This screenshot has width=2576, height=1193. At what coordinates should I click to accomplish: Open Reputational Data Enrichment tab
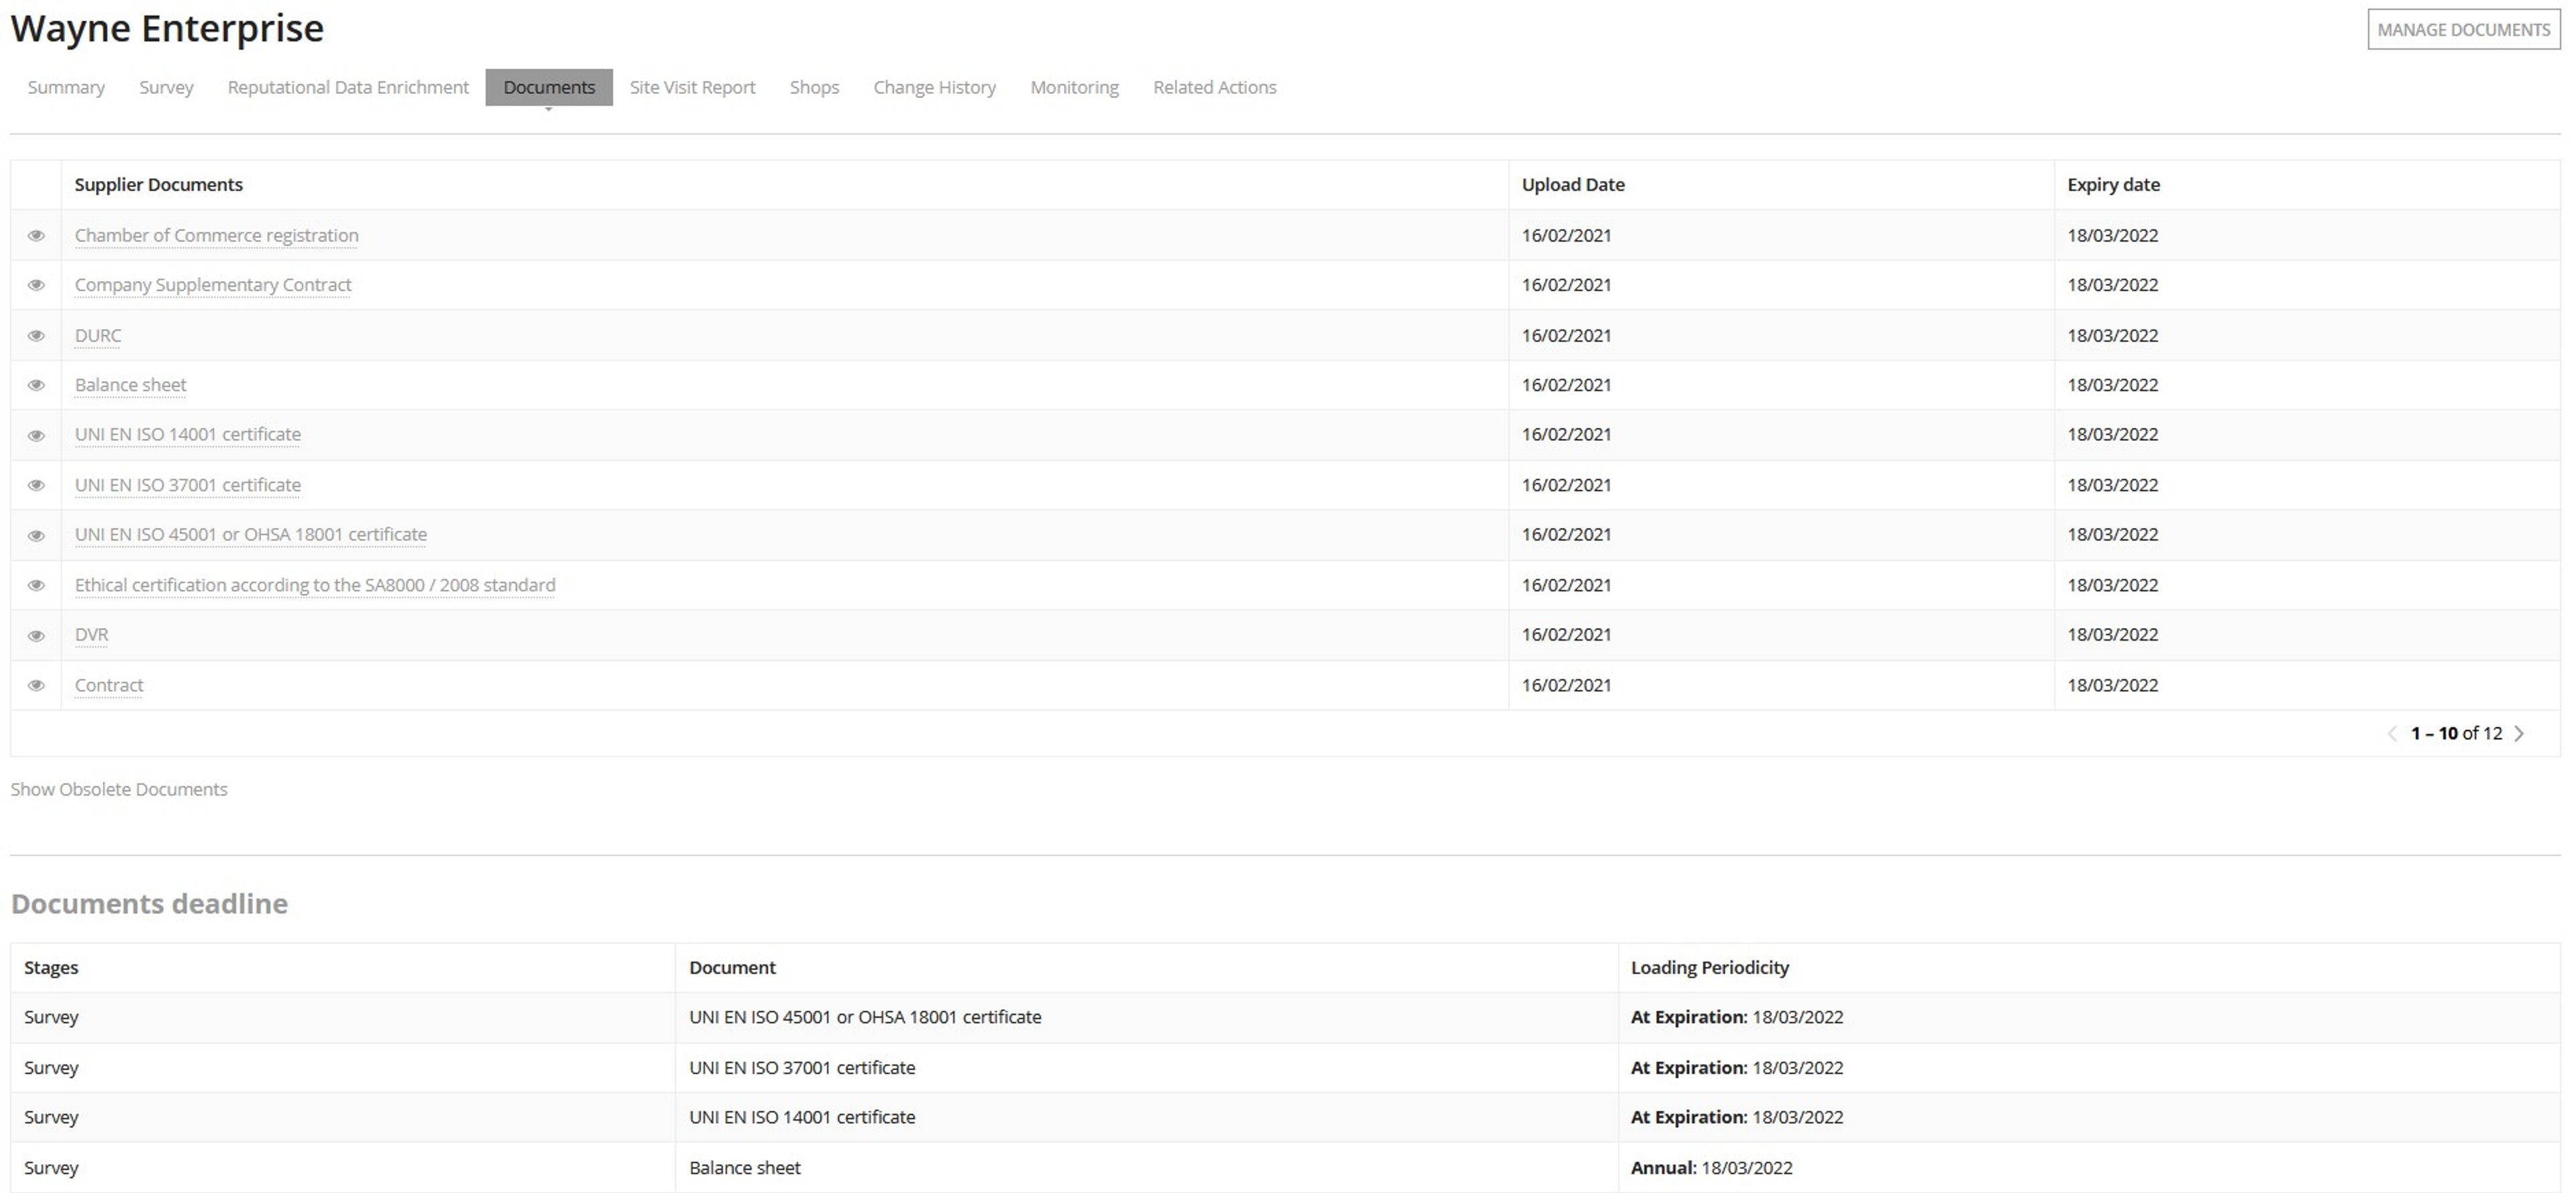pyautogui.click(x=348, y=87)
